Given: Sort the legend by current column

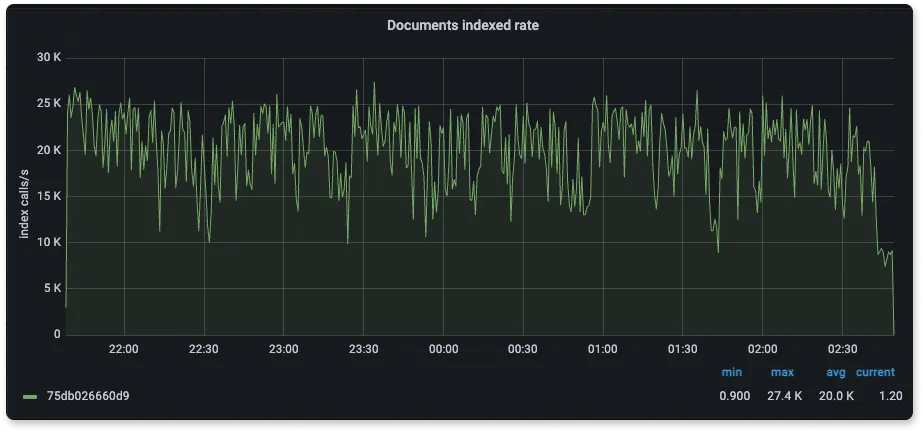Looking at the screenshot, I should [875, 372].
